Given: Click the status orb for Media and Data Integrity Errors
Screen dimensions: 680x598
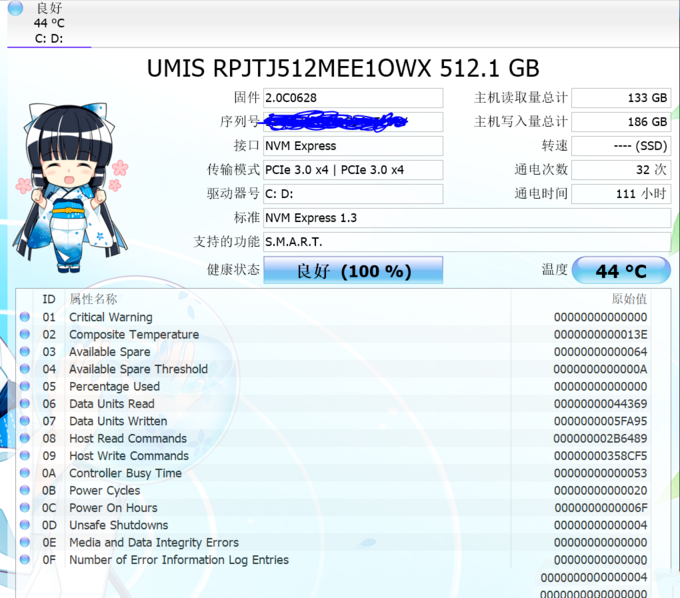Looking at the screenshot, I should coord(25,542).
